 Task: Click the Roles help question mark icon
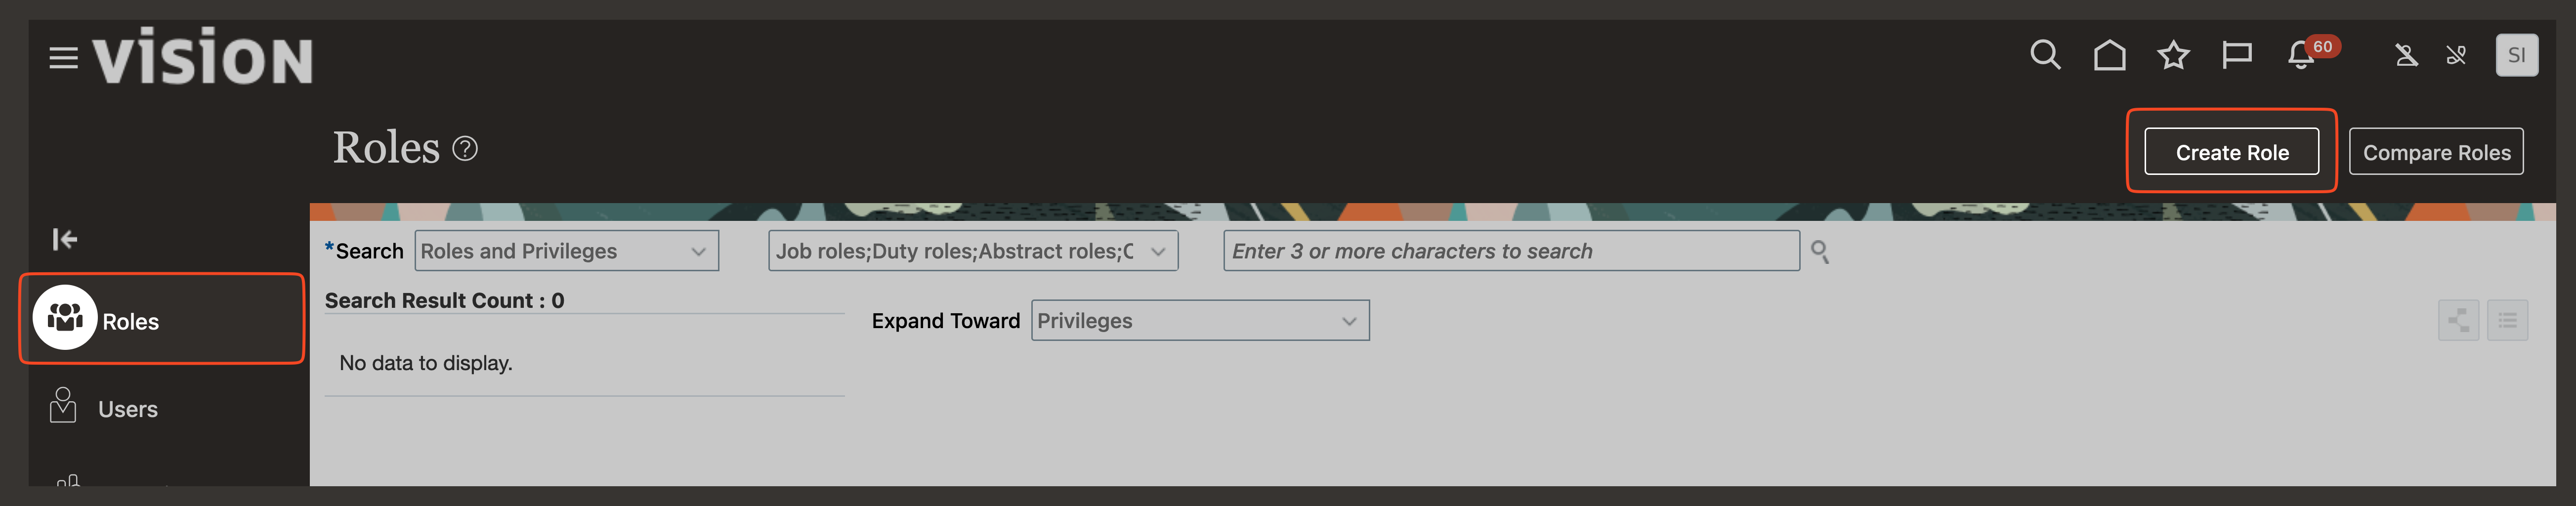[465, 149]
